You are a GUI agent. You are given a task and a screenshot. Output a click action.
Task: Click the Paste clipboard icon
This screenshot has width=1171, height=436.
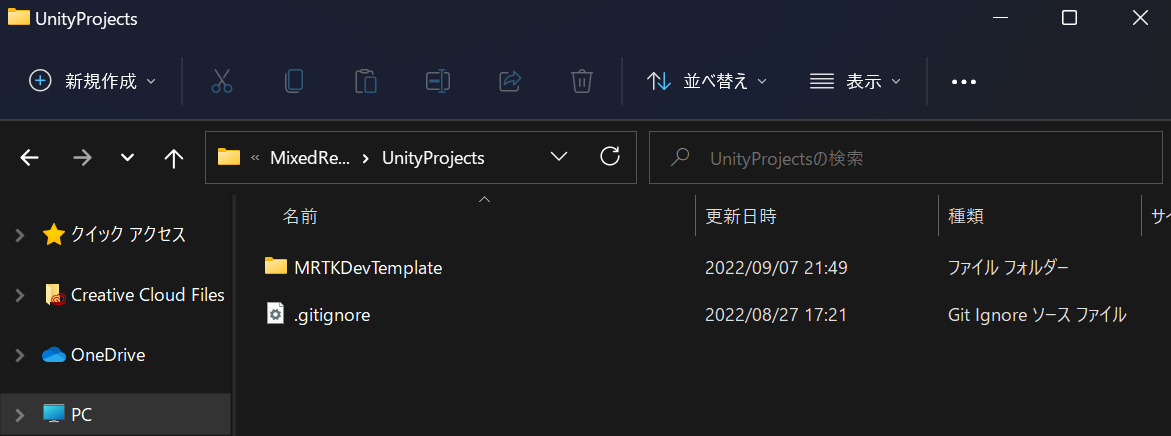[365, 81]
